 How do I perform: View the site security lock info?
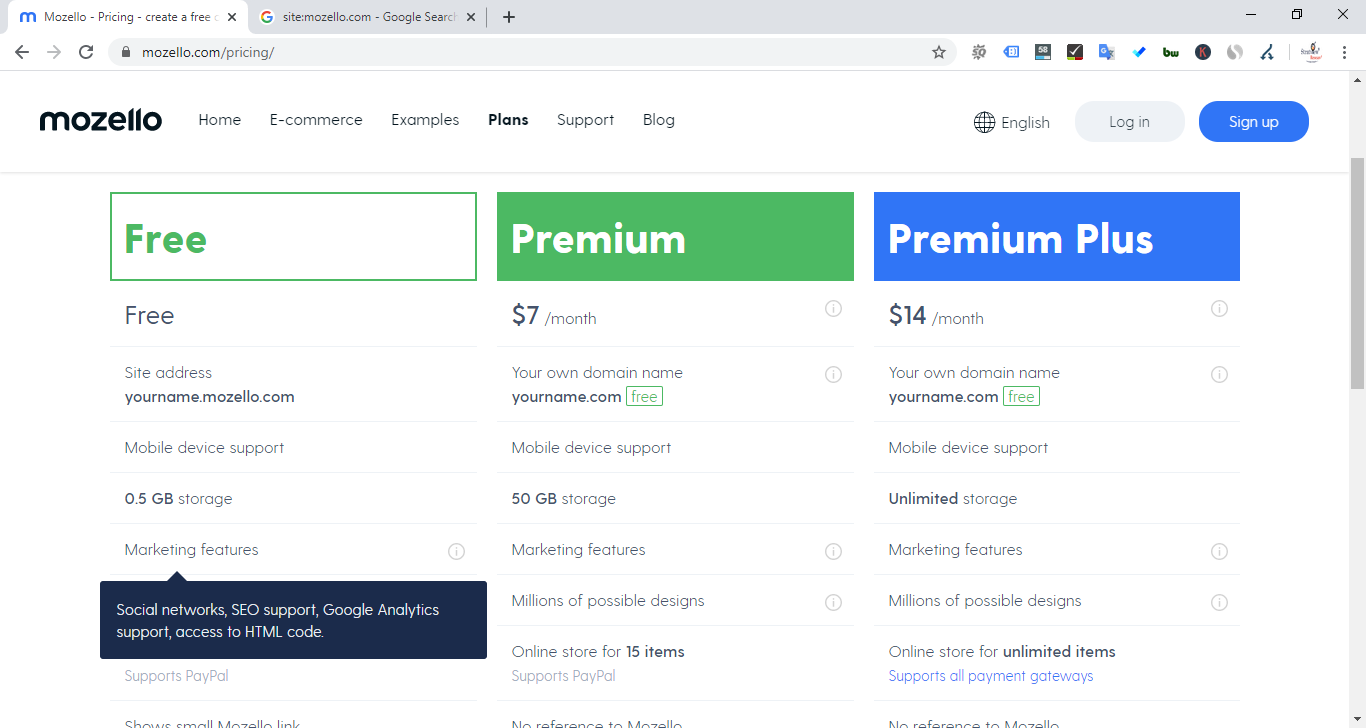pos(125,52)
